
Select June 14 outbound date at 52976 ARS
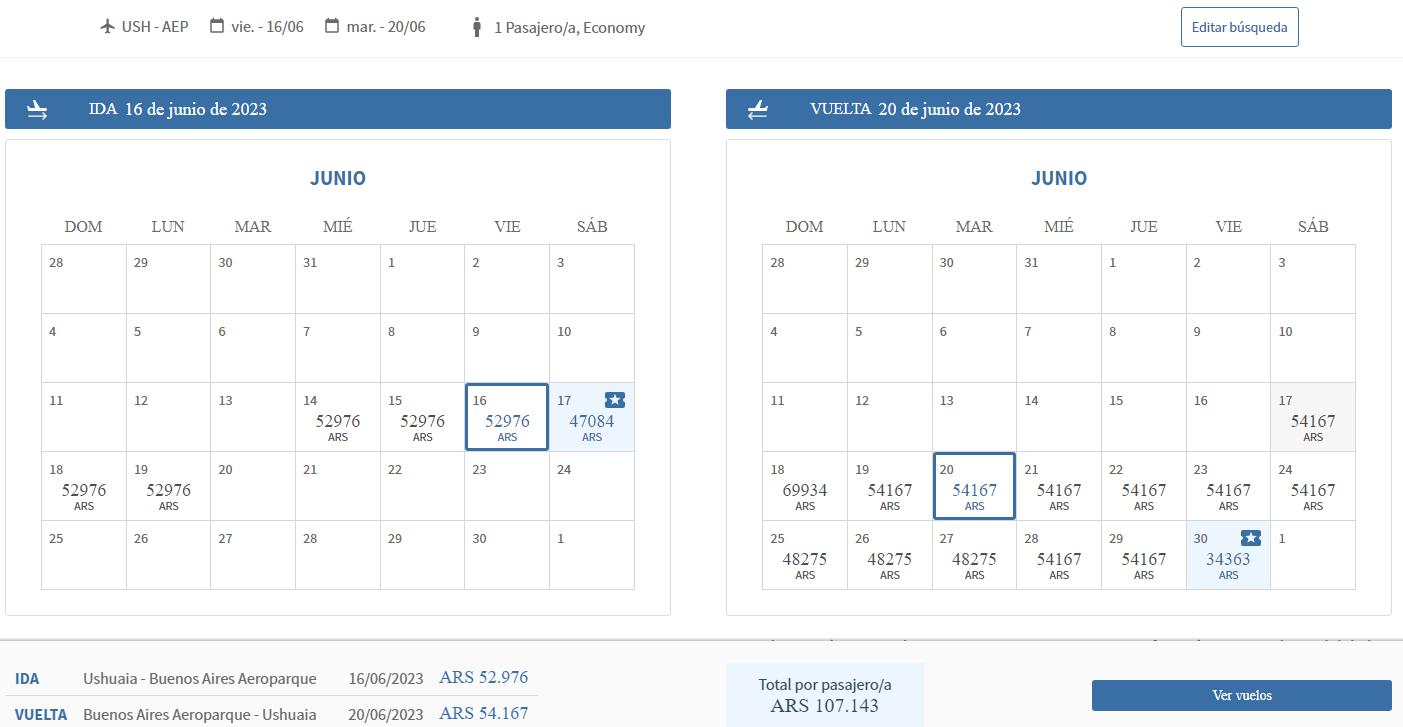[338, 418]
